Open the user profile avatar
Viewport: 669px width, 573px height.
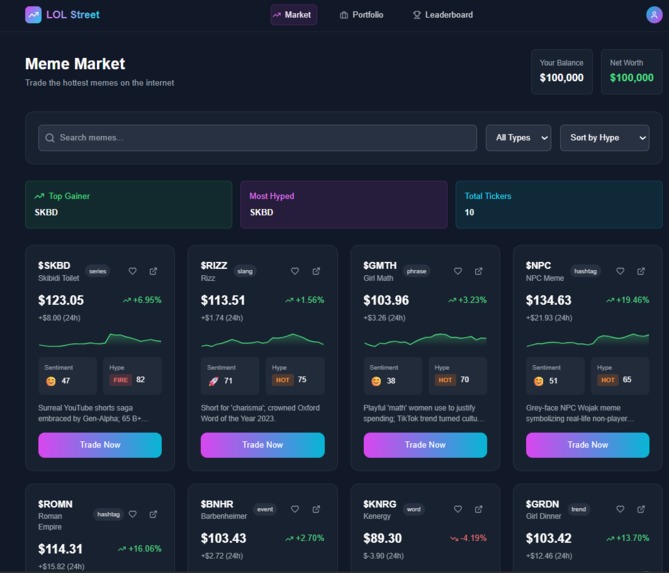tap(654, 15)
